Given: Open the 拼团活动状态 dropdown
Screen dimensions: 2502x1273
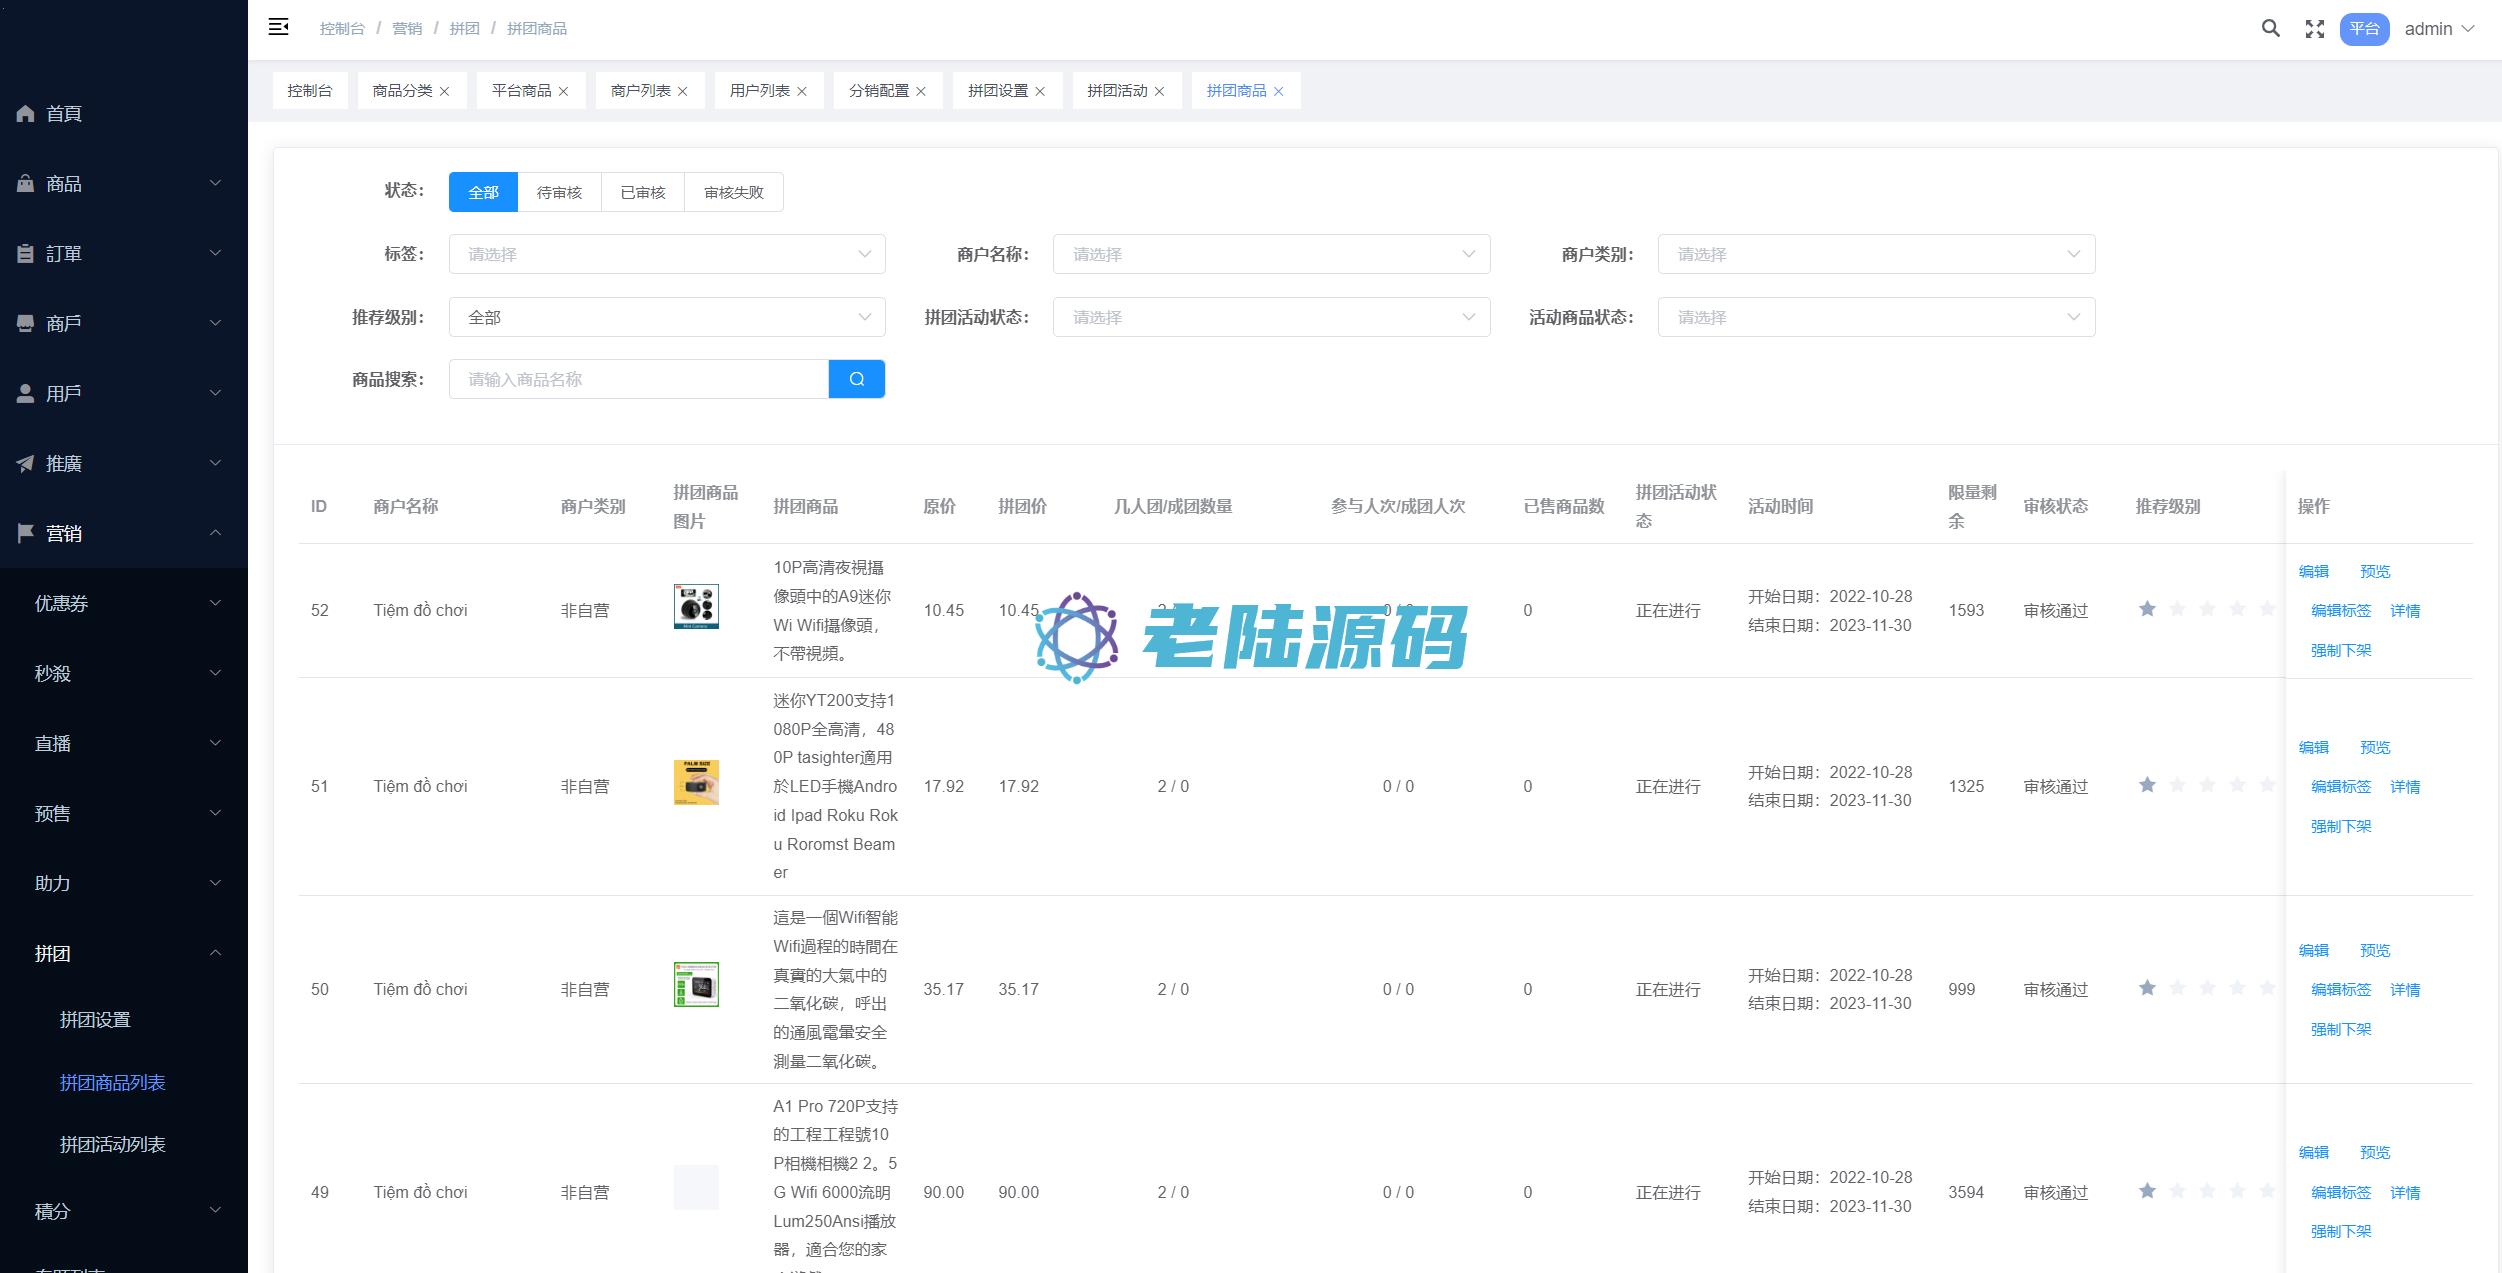Looking at the screenshot, I should [1270, 317].
